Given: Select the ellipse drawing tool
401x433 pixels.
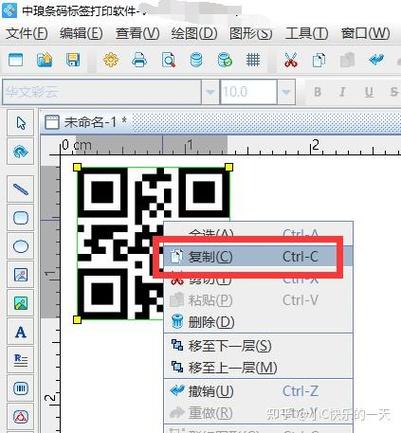Looking at the screenshot, I should pos(21,247).
